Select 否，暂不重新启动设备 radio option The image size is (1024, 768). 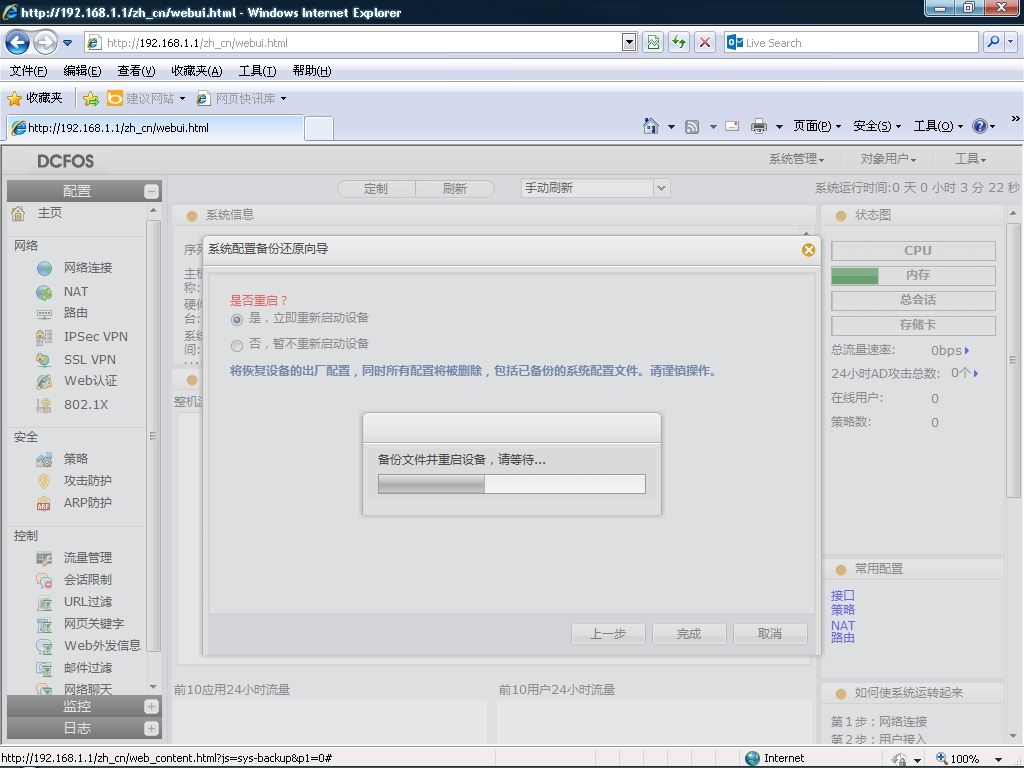pyautogui.click(x=237, y=345)
